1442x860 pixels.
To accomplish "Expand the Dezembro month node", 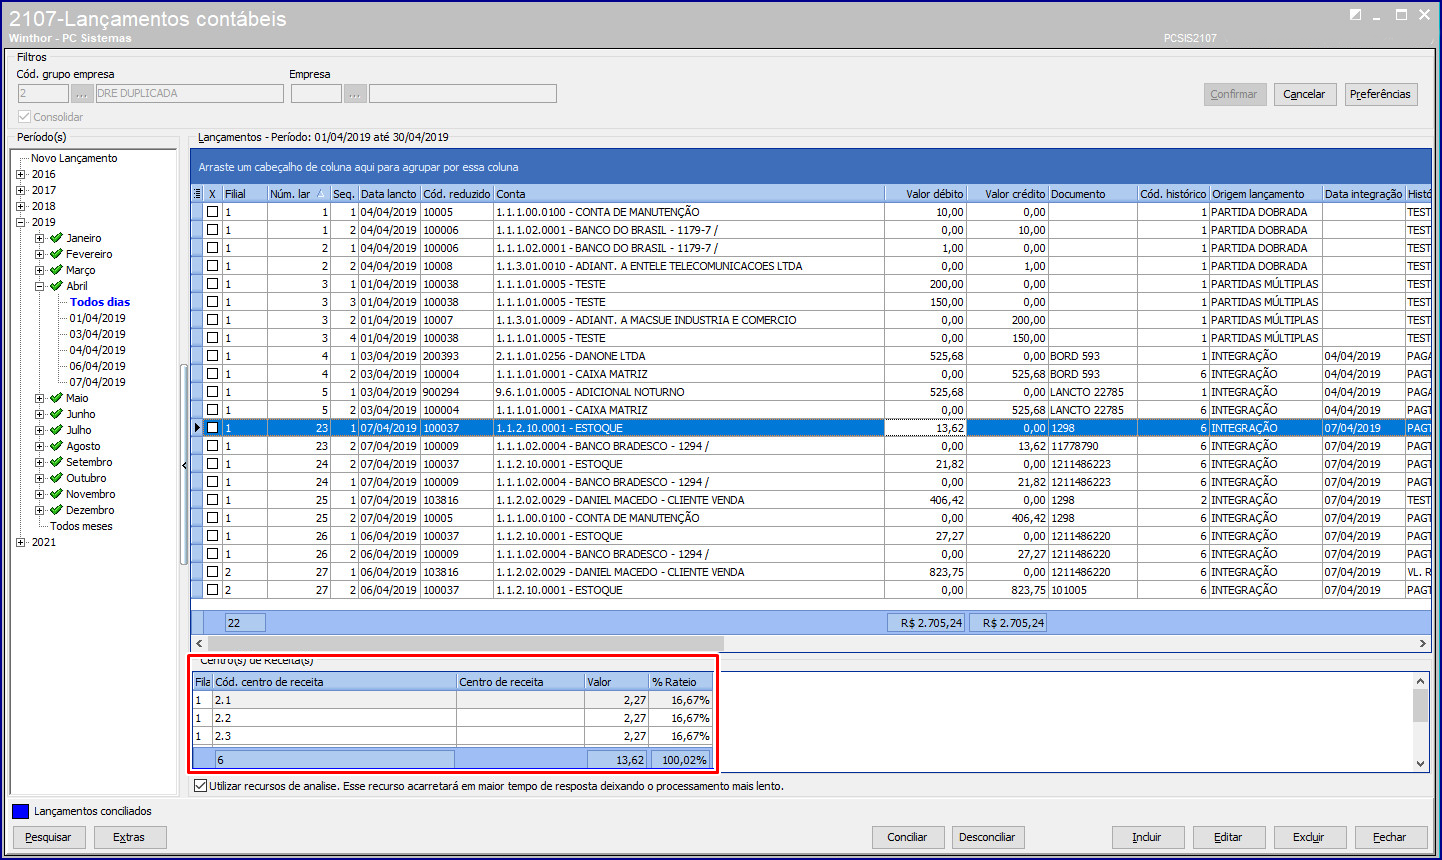I will click(x=40, y=510).
